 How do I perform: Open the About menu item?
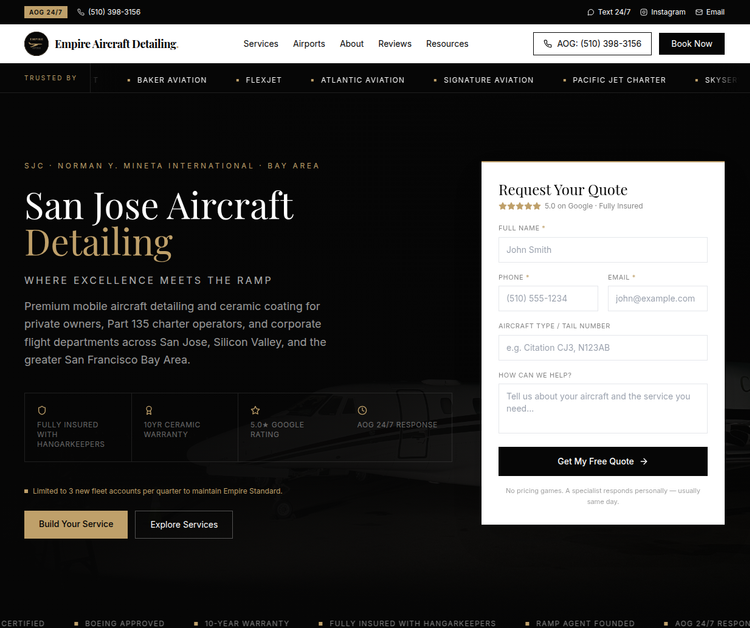tap(352, 44)
